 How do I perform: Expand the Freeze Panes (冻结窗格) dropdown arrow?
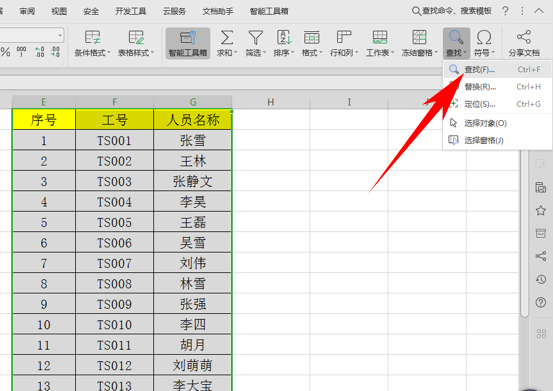tap(436, 53)
